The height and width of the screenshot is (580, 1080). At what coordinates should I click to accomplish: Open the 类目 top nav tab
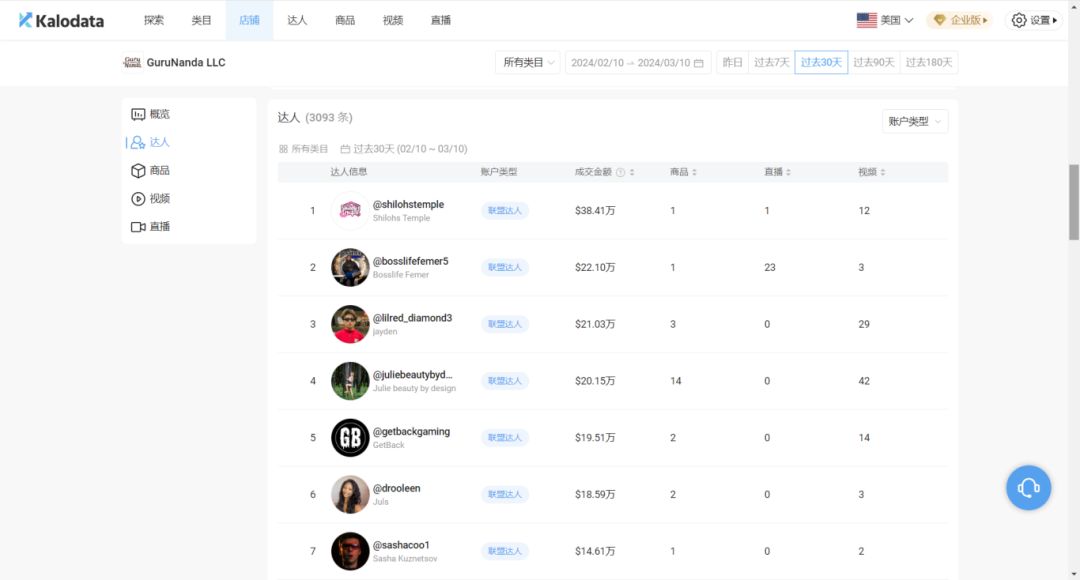tap(201, 21)
